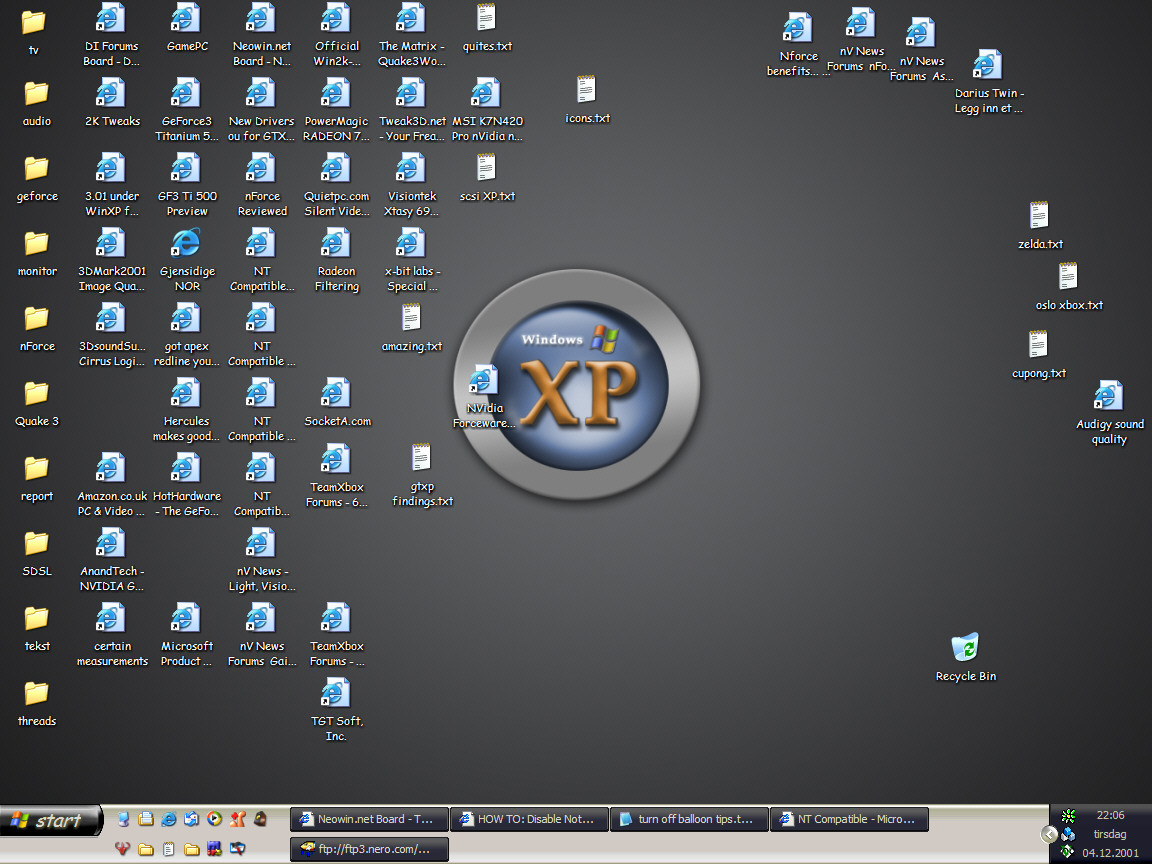The height and width of the screenshot is (864, 1152).
Task: Select the audio folder icon
Action: [x=37, y=104]
